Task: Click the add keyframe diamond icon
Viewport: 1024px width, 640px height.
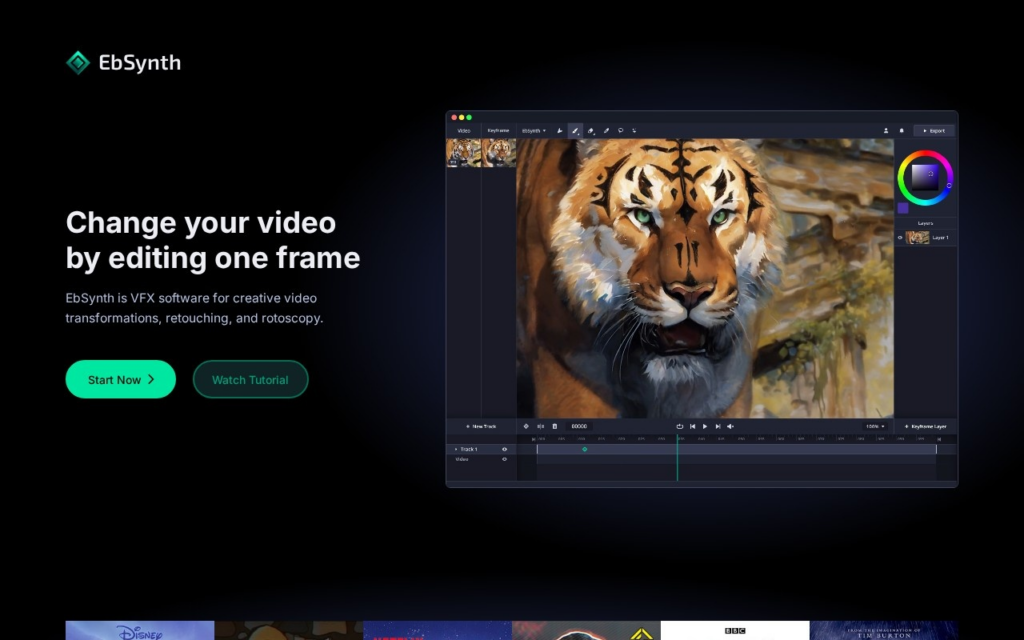Action: 526,426
